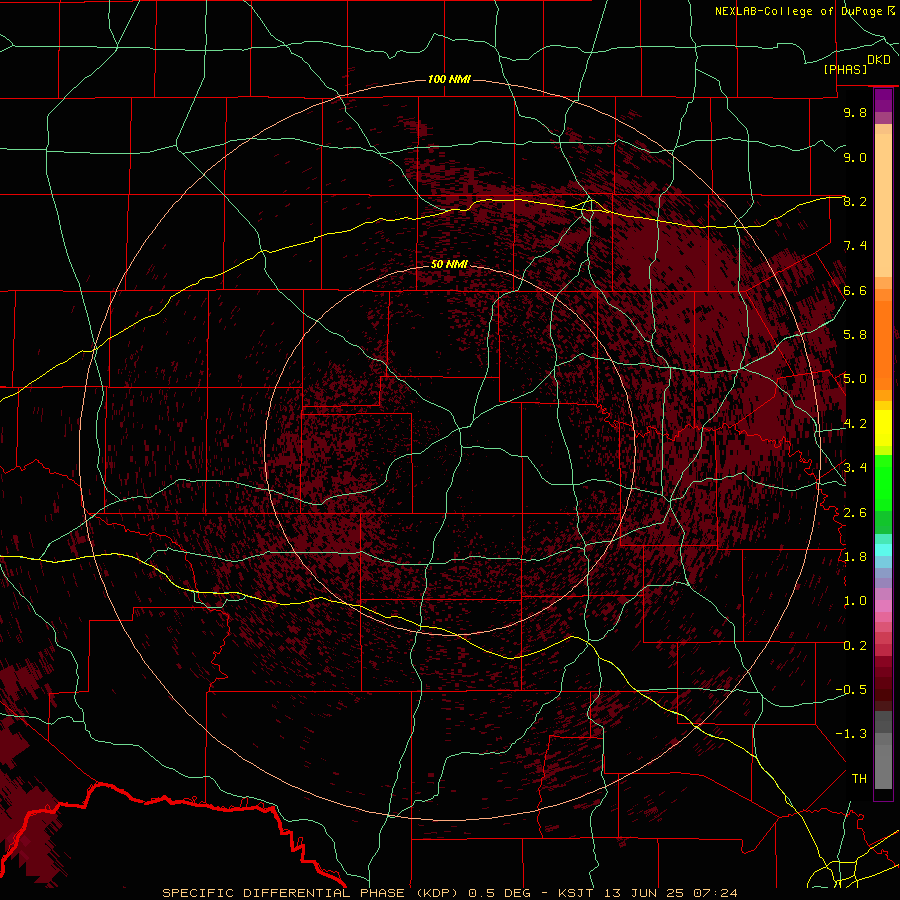The height and width of the screenshot is (900, 900).
Task: Click the DKD label above the color scale
Action: (879, 60)
